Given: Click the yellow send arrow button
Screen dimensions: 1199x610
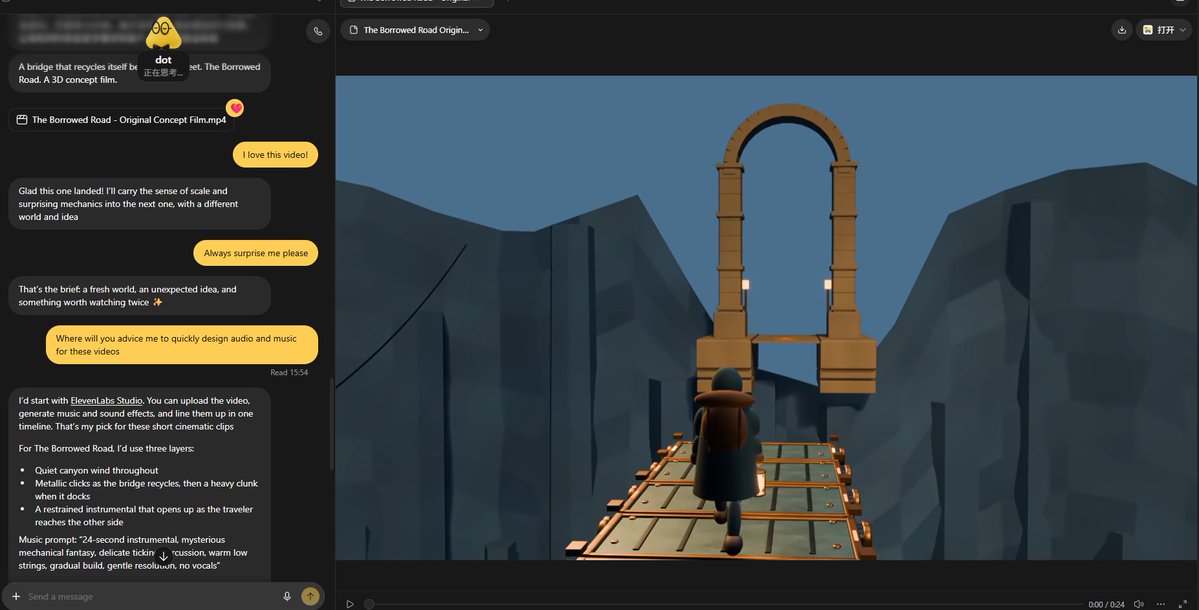Looking at the screenshot, I should click(310, 596).
